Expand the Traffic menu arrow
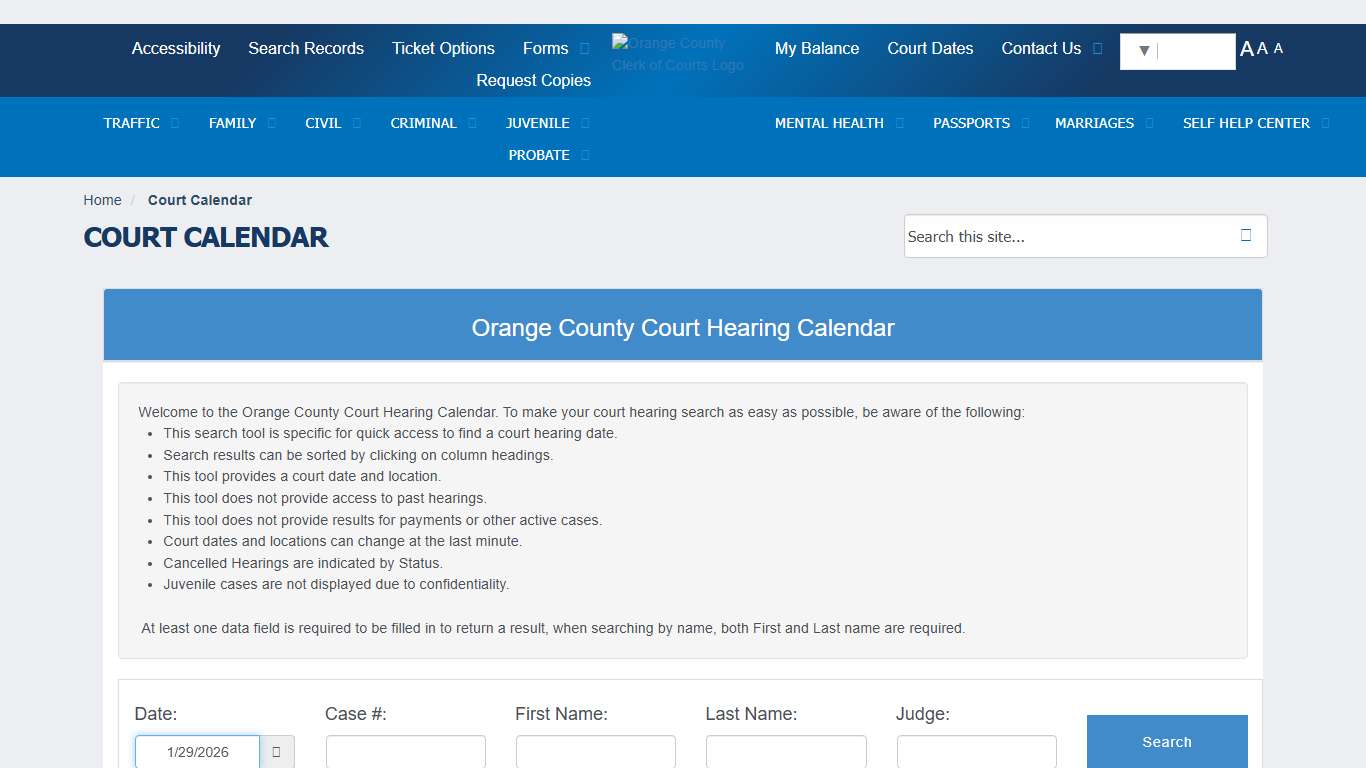This screenshot has width=1366, height=768. coord(175,123)
